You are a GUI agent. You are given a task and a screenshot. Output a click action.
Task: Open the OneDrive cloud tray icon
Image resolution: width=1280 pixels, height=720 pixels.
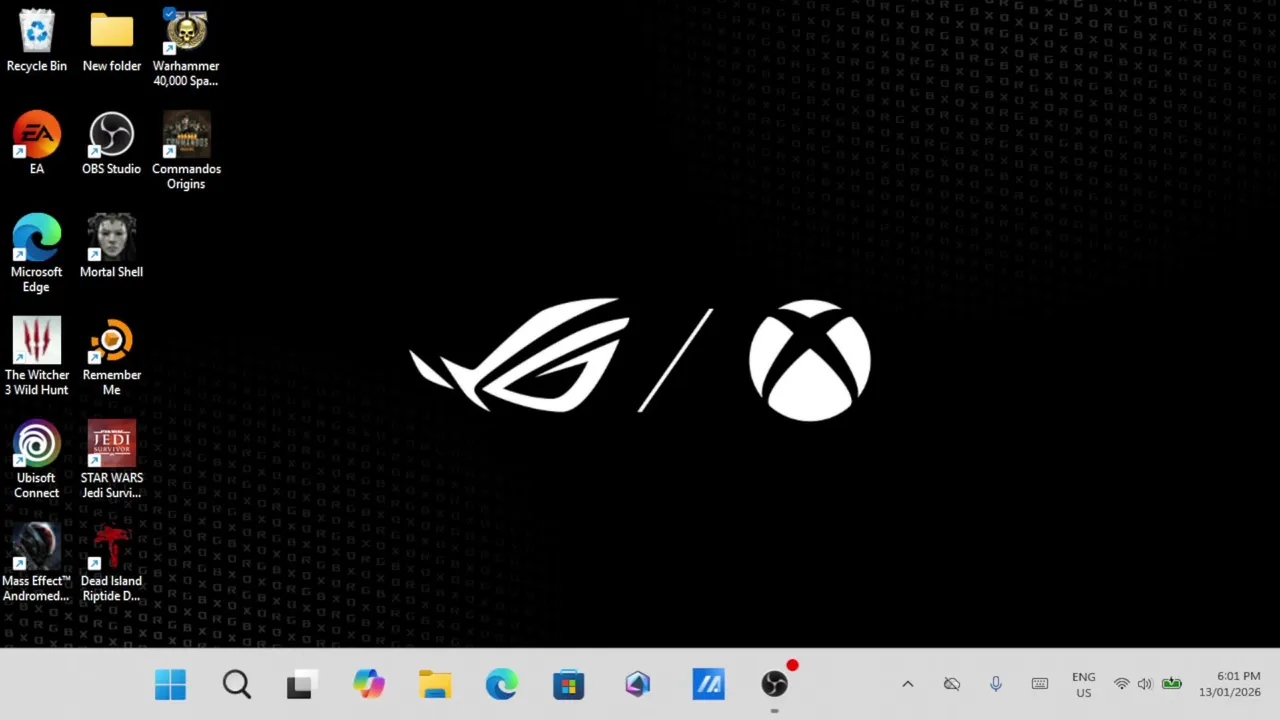(x=952, y=684)
